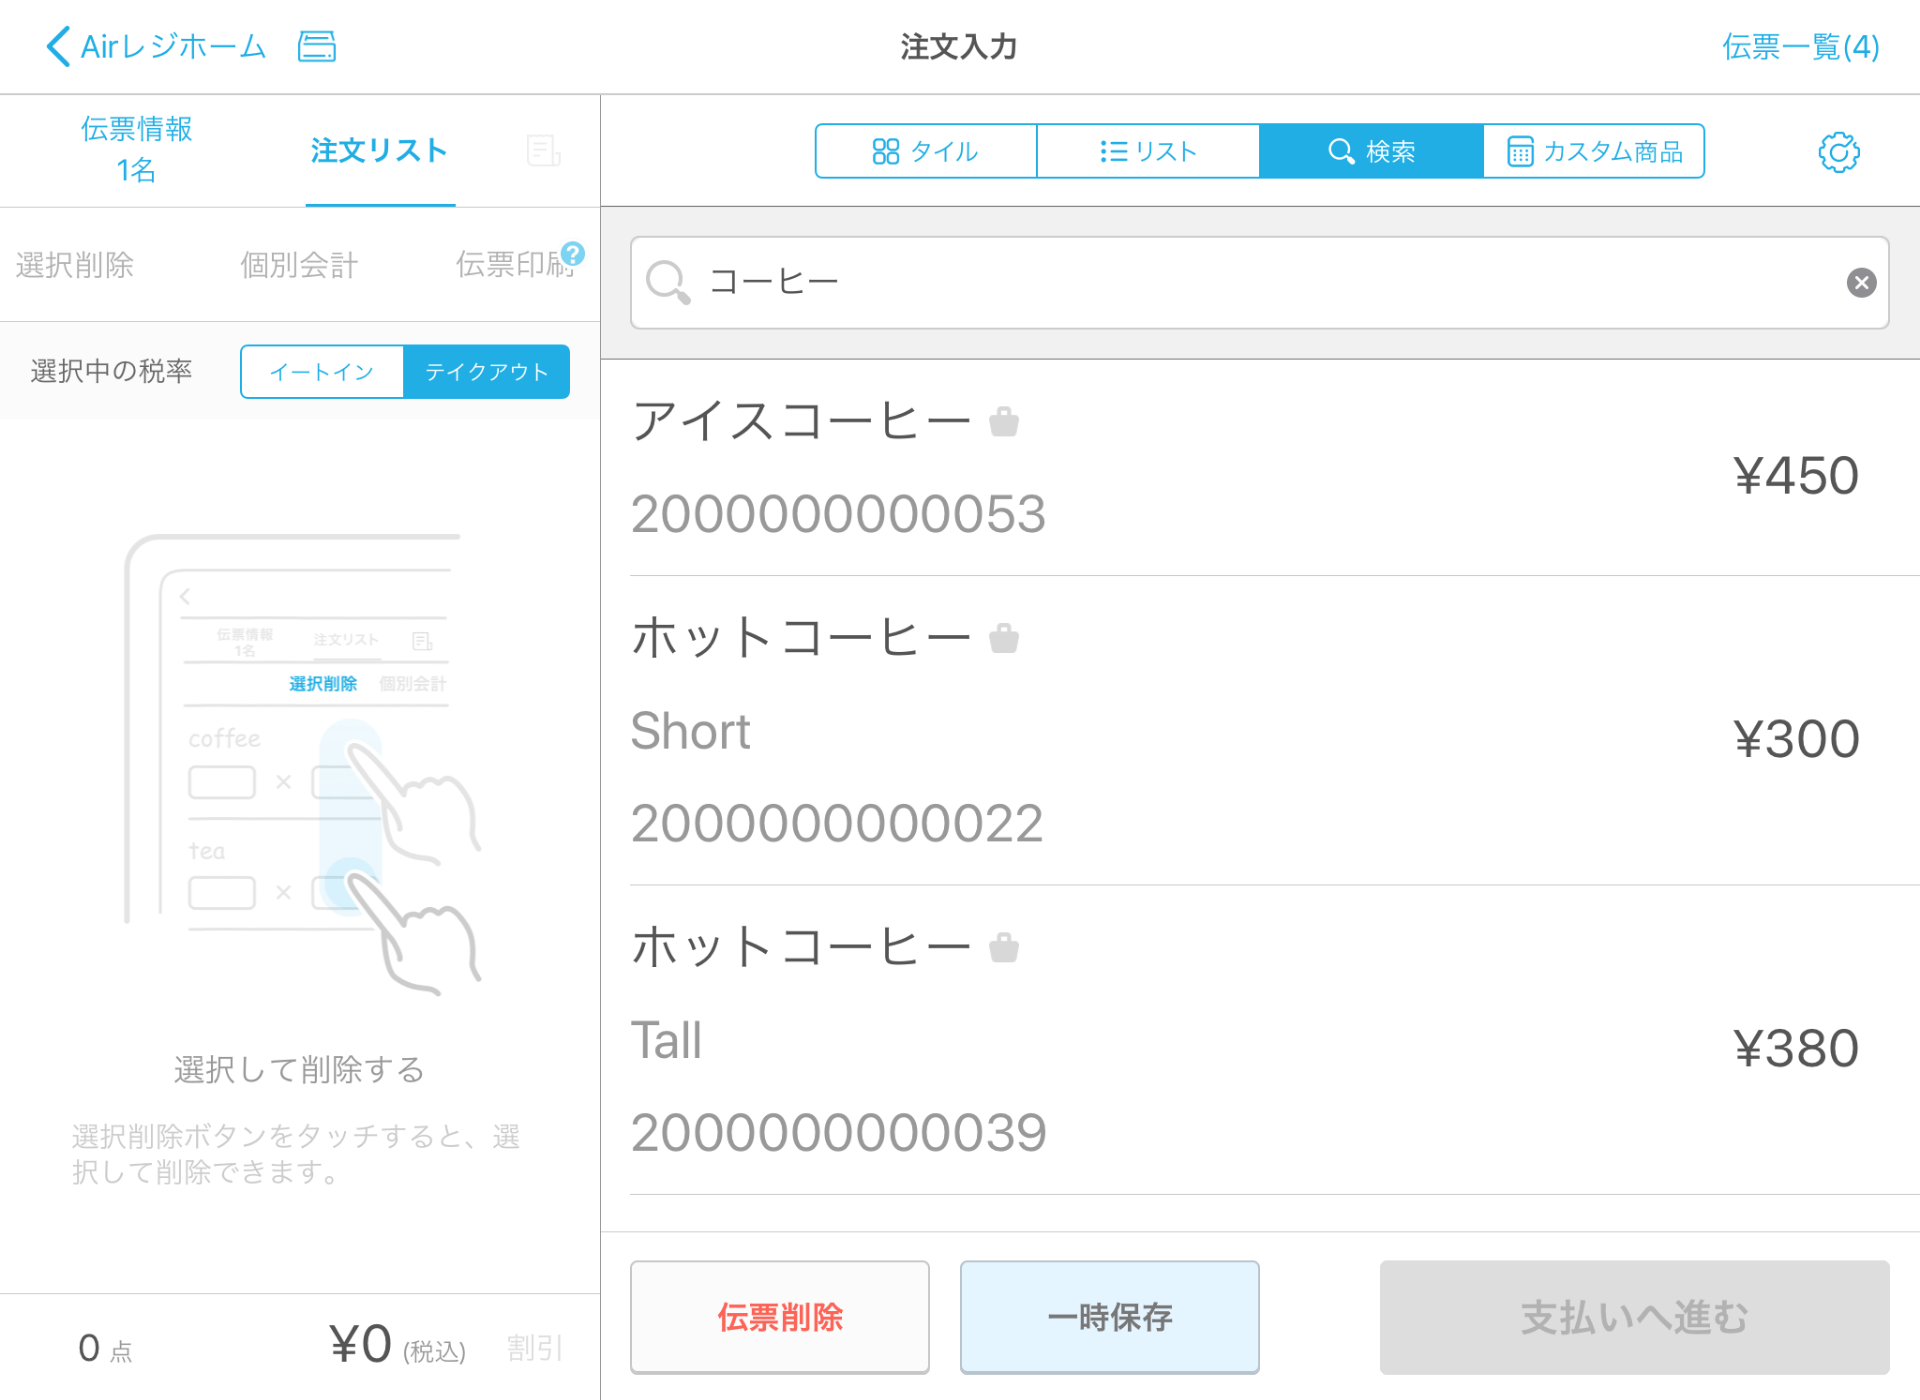The height and width of the screenshot is (1400, 1920).
Task: Click barcode 2000000000022
Action: click(837, 823)
